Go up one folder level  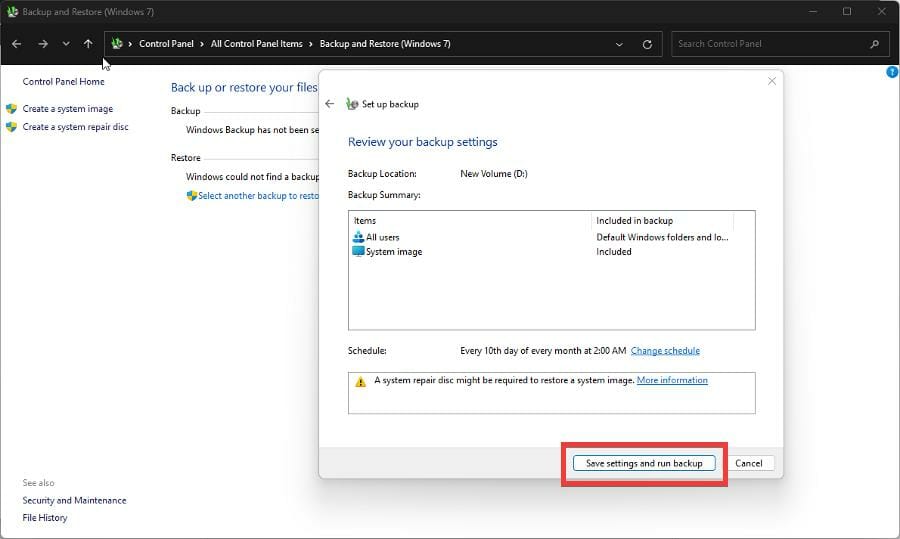point(88,44)
